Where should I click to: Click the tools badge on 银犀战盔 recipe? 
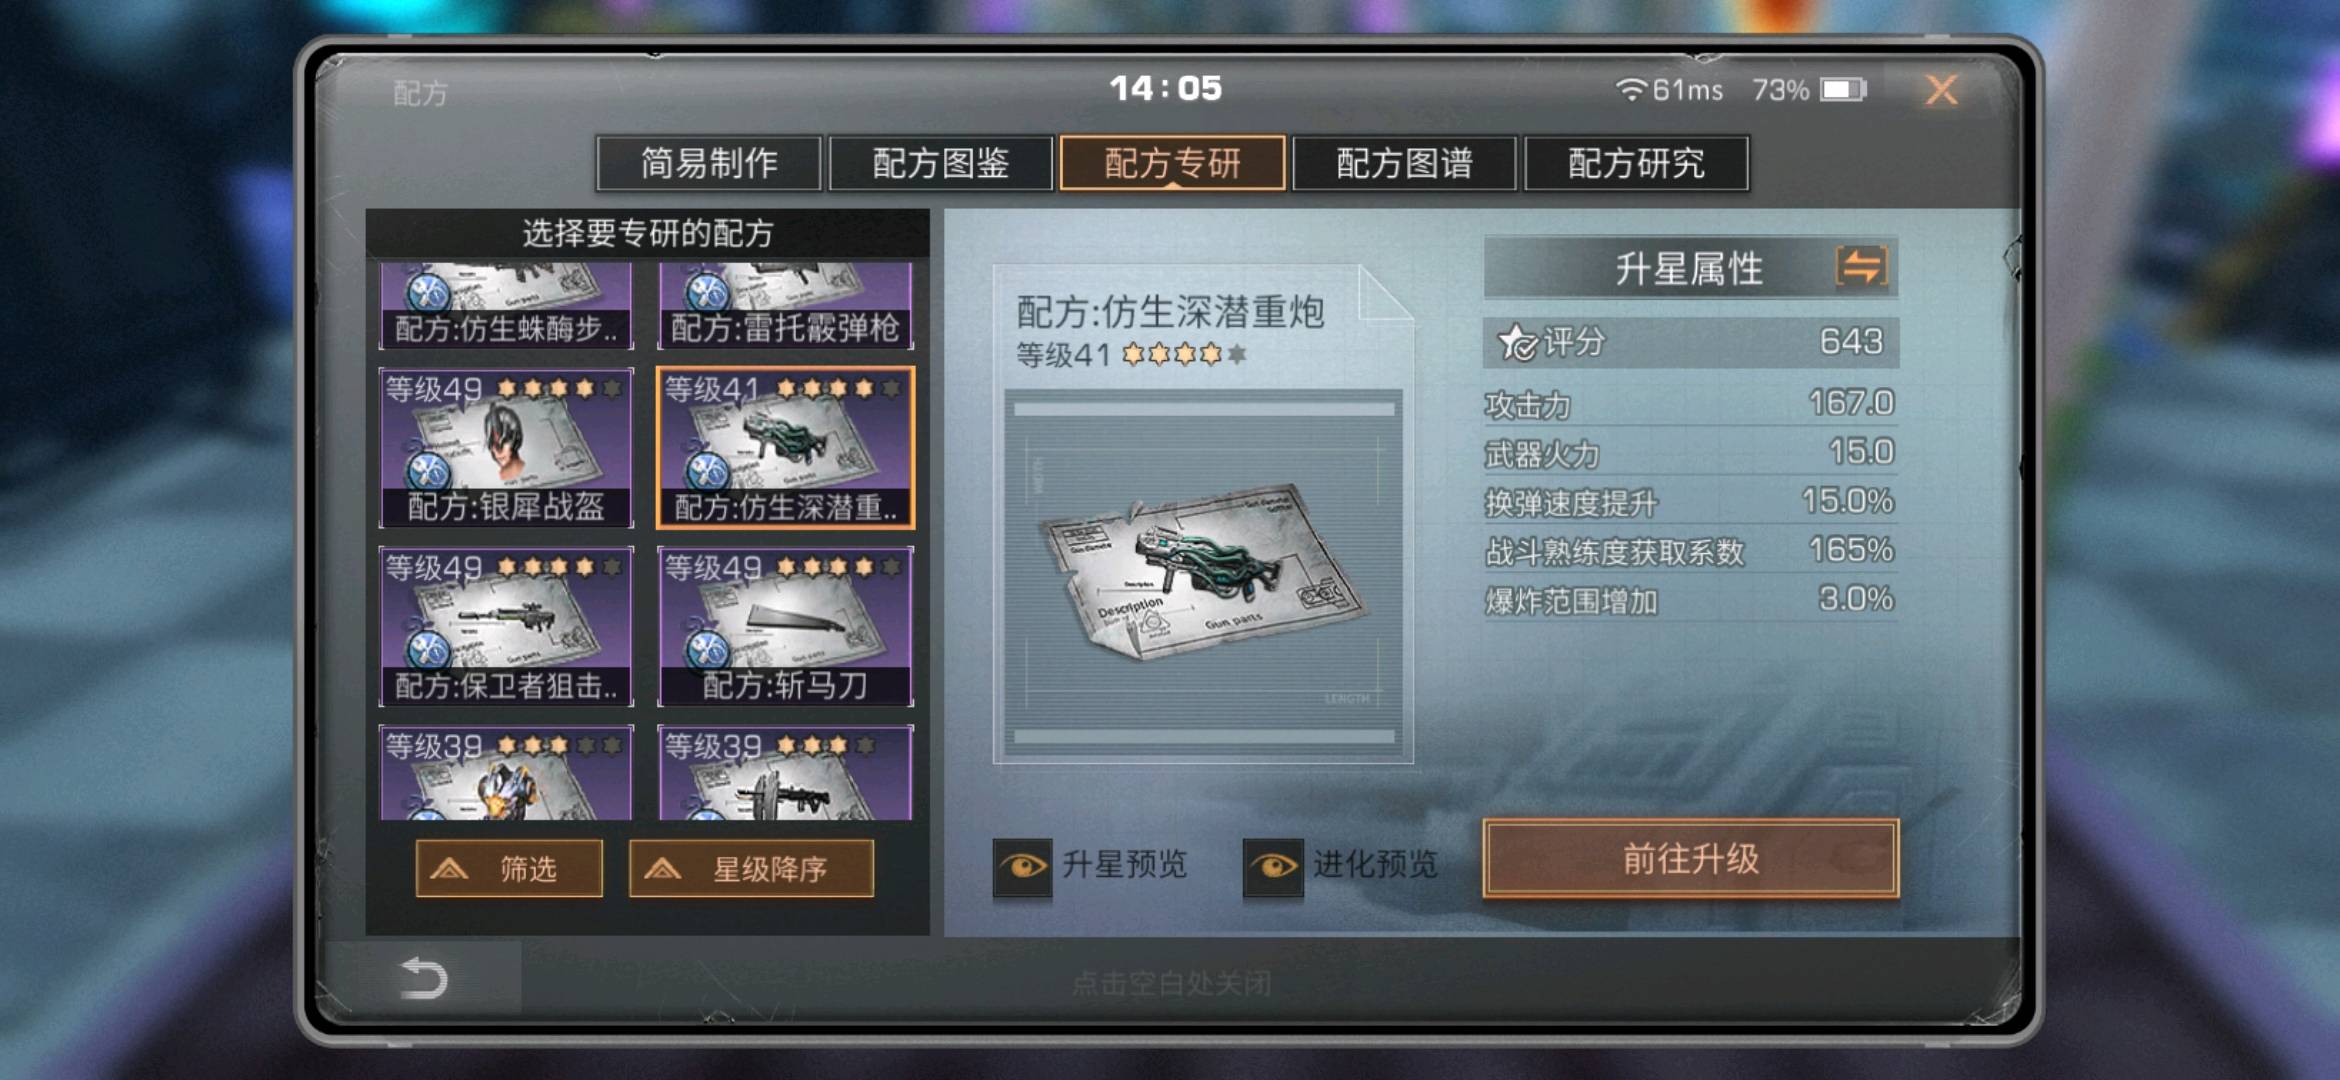pyautogui.click(x=428, y=471)
